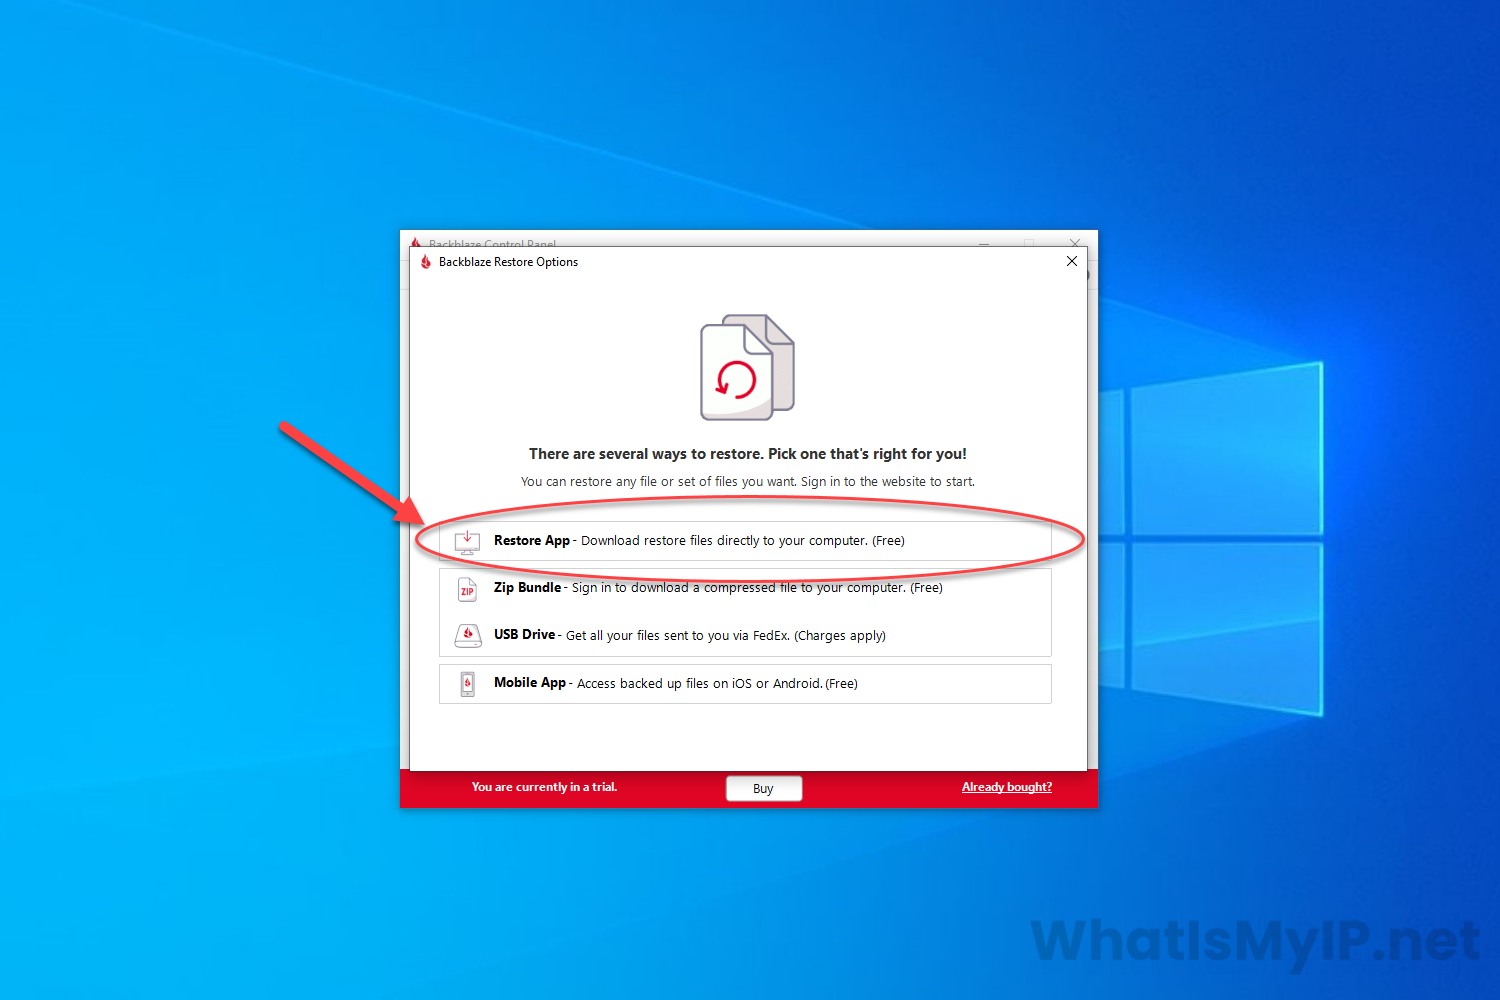The image size is (1500, 1000).
Task: Choose the Zip Bundle restore option label
Action: [527, 588]
